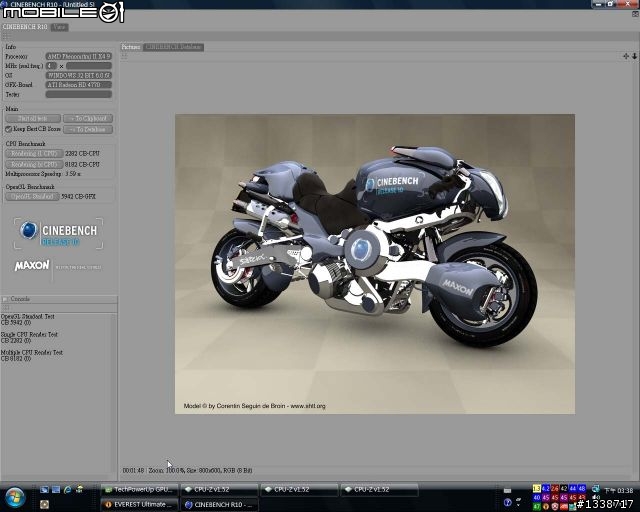
Task: Click the volume speaker tray icon
Action: click(596, 497)
